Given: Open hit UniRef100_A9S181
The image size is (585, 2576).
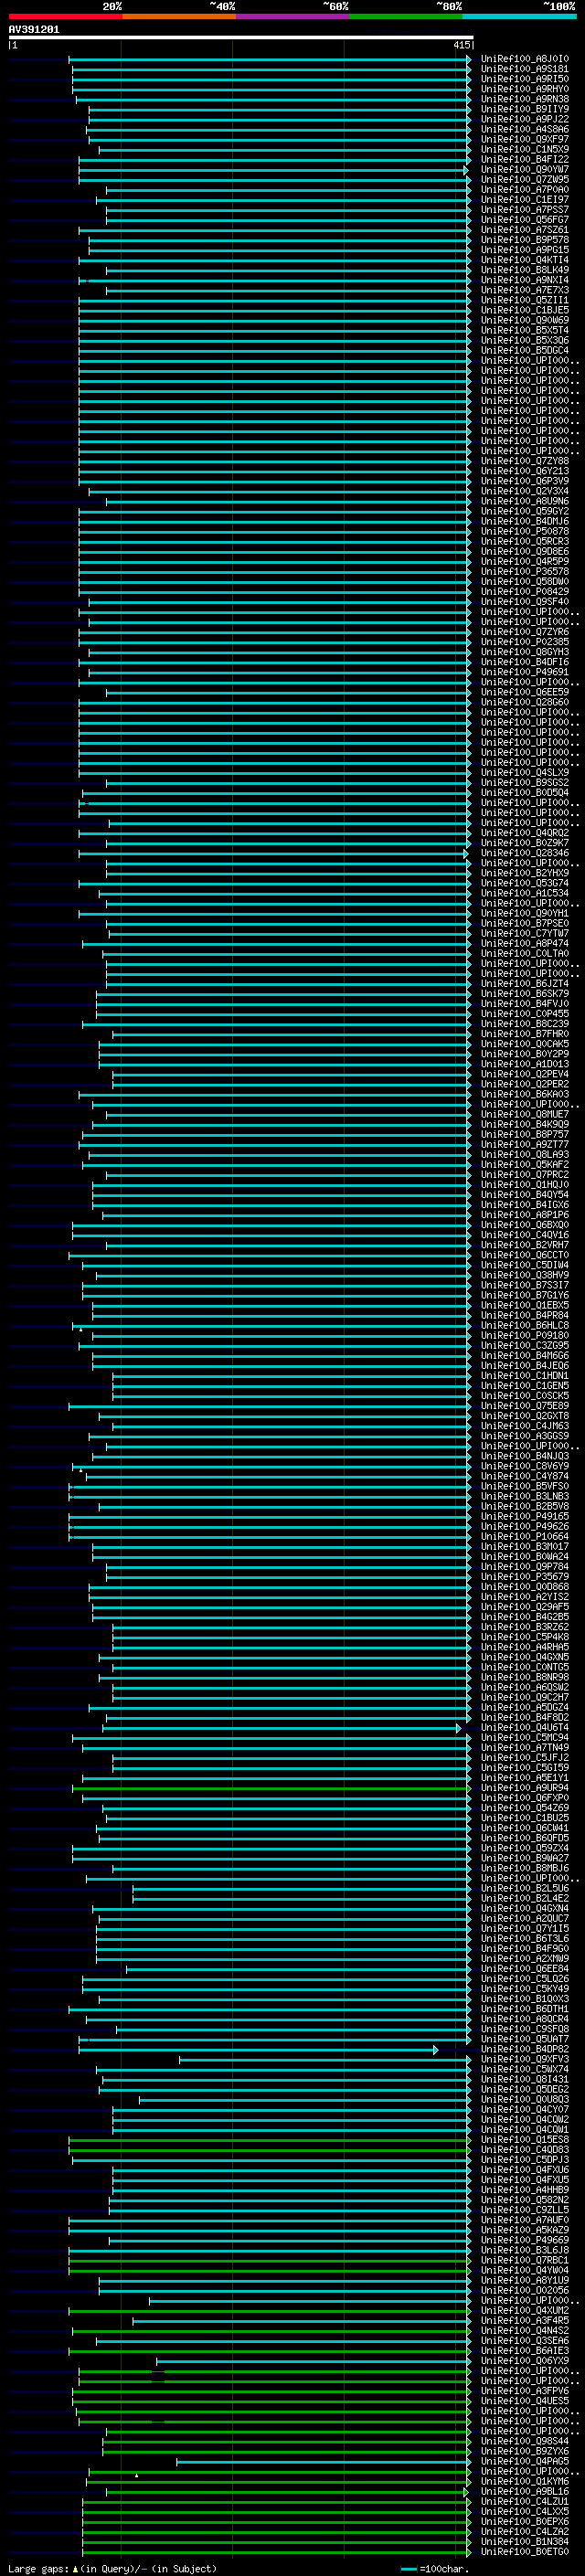Looking at the screenshot, I should tap(525, 69).
